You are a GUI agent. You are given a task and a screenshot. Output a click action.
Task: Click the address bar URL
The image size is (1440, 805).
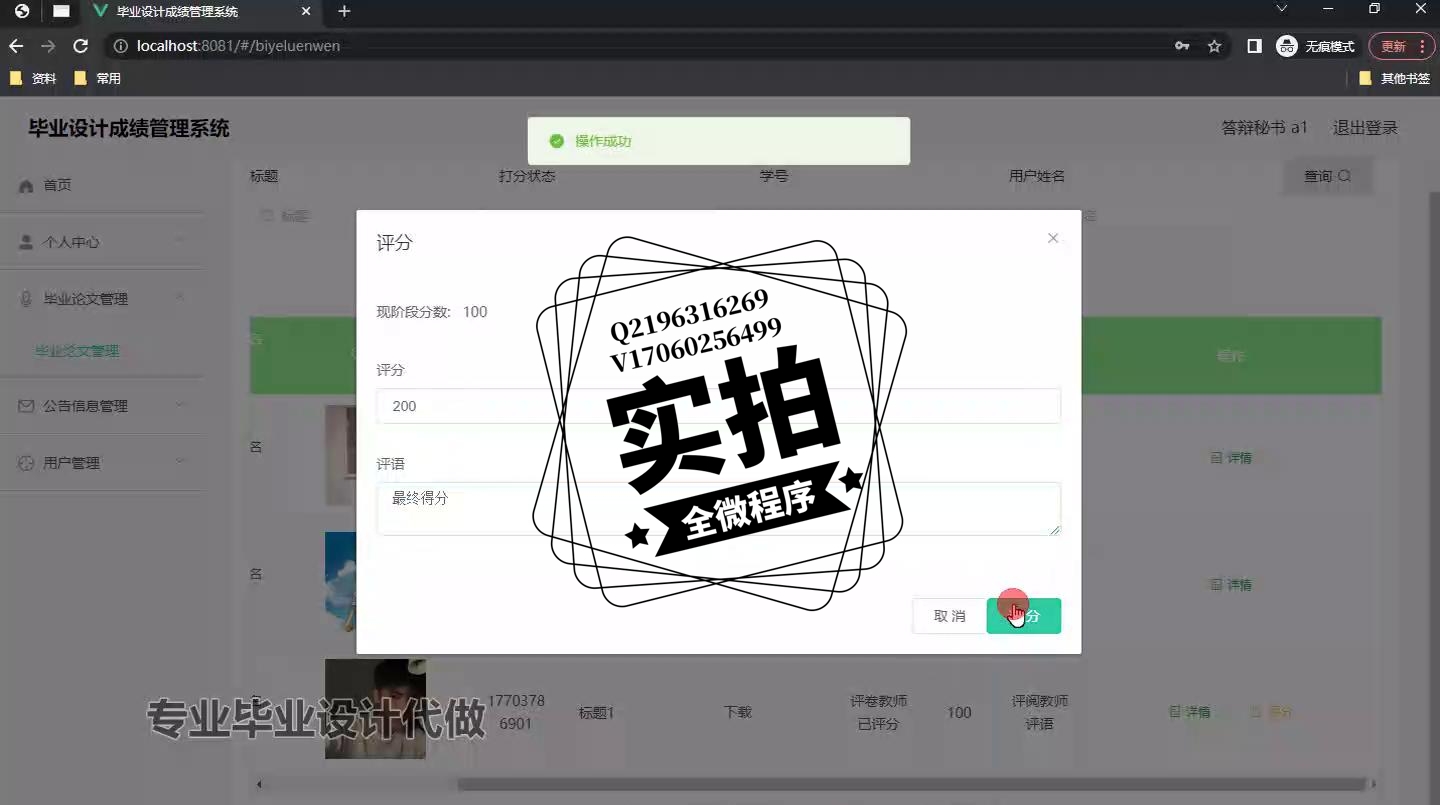tap(238, 46)
